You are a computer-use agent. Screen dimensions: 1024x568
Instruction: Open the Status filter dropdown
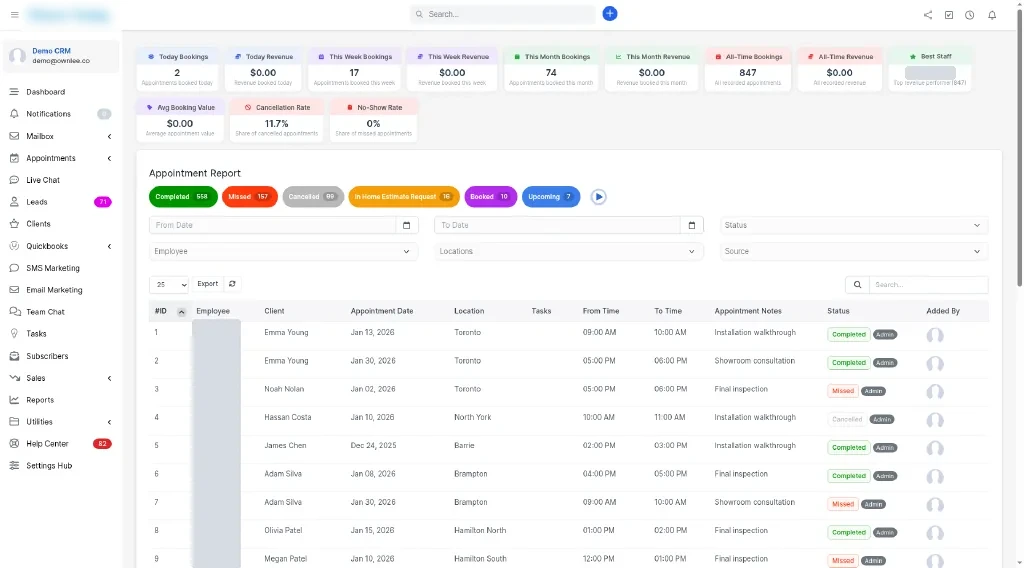854,225
